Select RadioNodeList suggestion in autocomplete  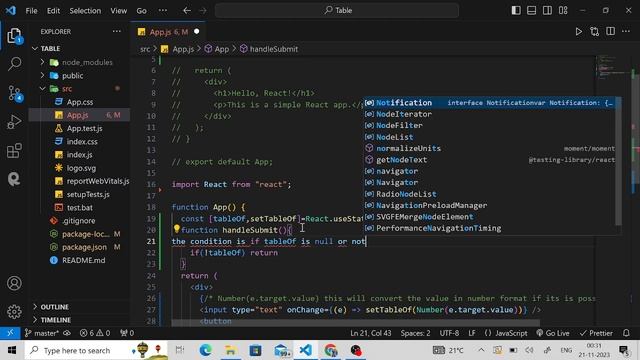point(490,194)
